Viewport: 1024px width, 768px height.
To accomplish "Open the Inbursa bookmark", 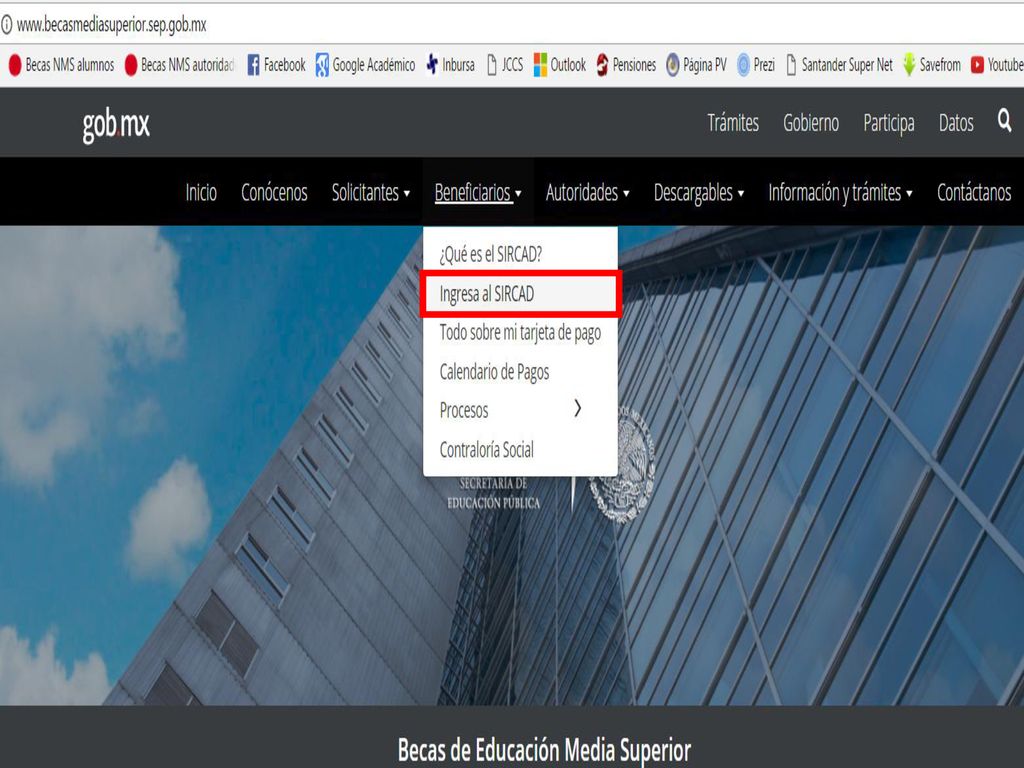I will tap(450, 65).
